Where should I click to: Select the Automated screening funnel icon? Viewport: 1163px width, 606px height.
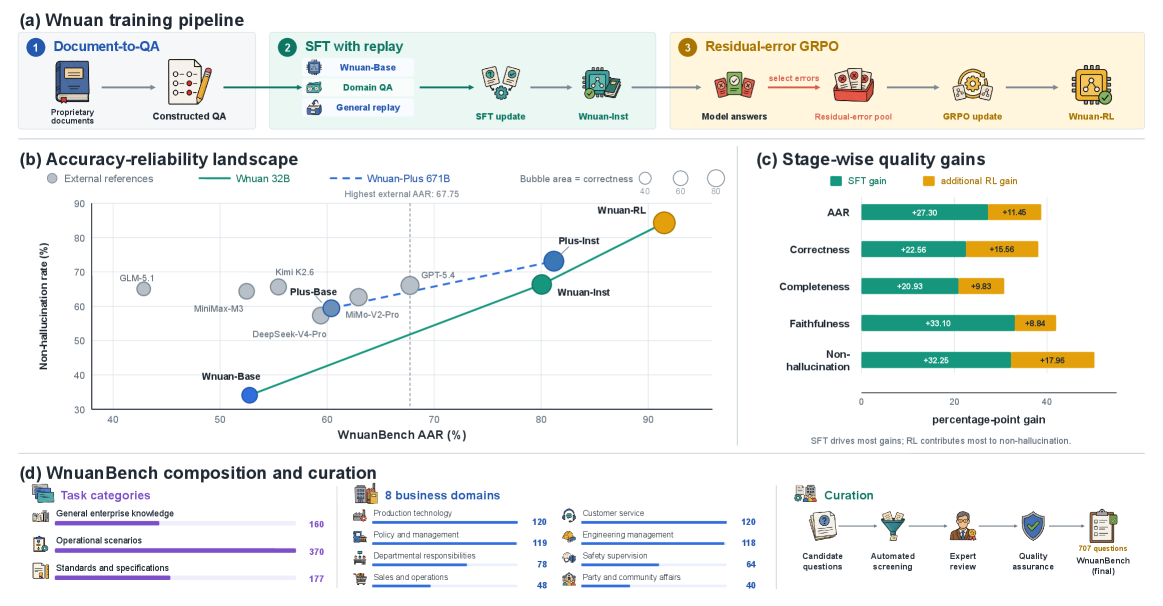pos(892,527)
